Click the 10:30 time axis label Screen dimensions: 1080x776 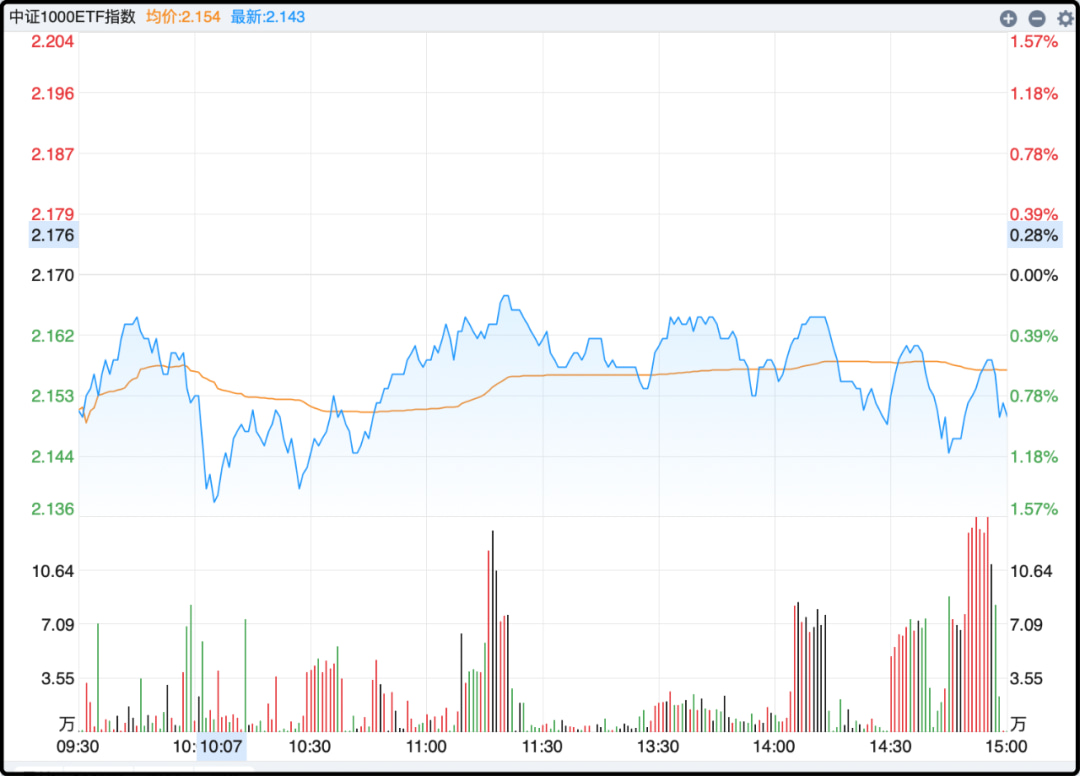tap(309, 747)
